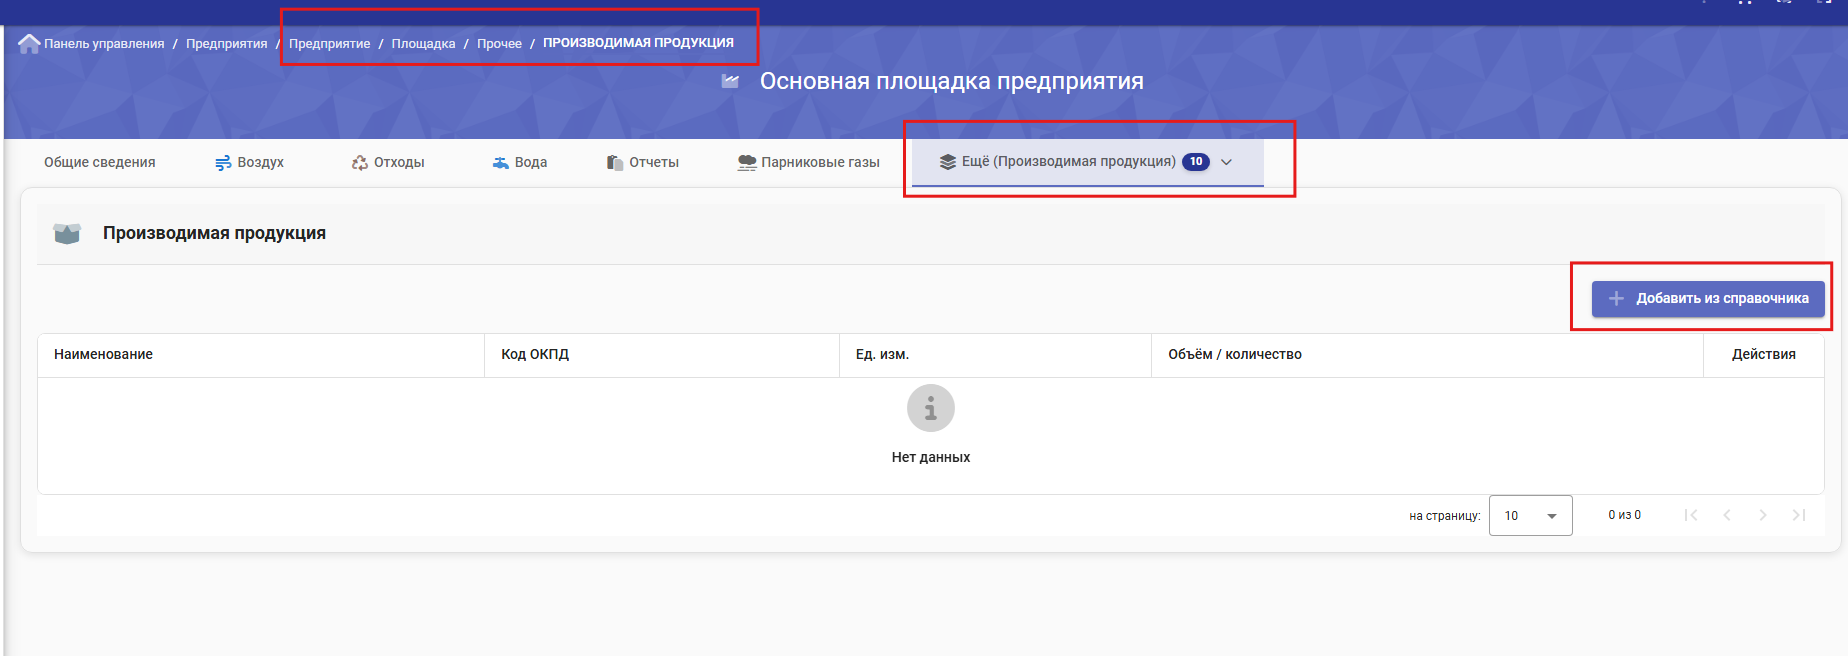Click Основная площадка предприятия title
1848x656 pixels.
click(x=952, y=81)
